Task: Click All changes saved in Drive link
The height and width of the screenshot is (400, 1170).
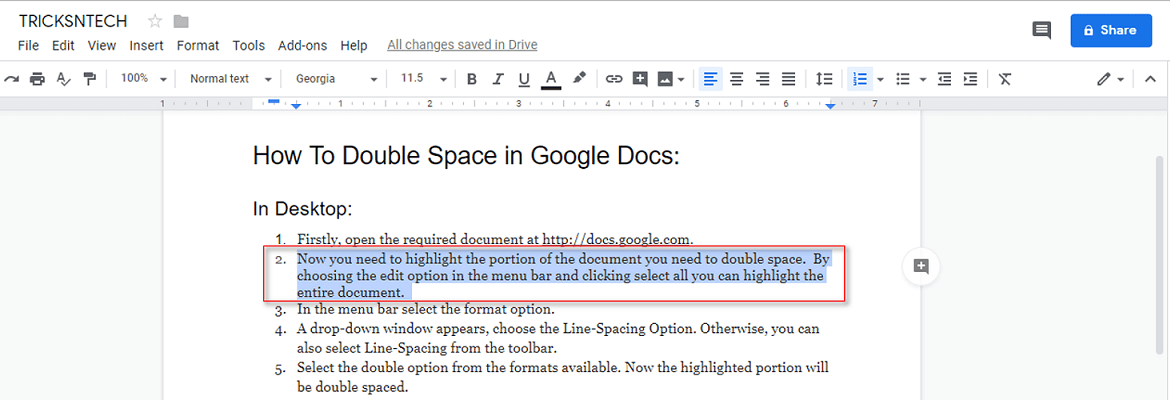Action: 462,46
